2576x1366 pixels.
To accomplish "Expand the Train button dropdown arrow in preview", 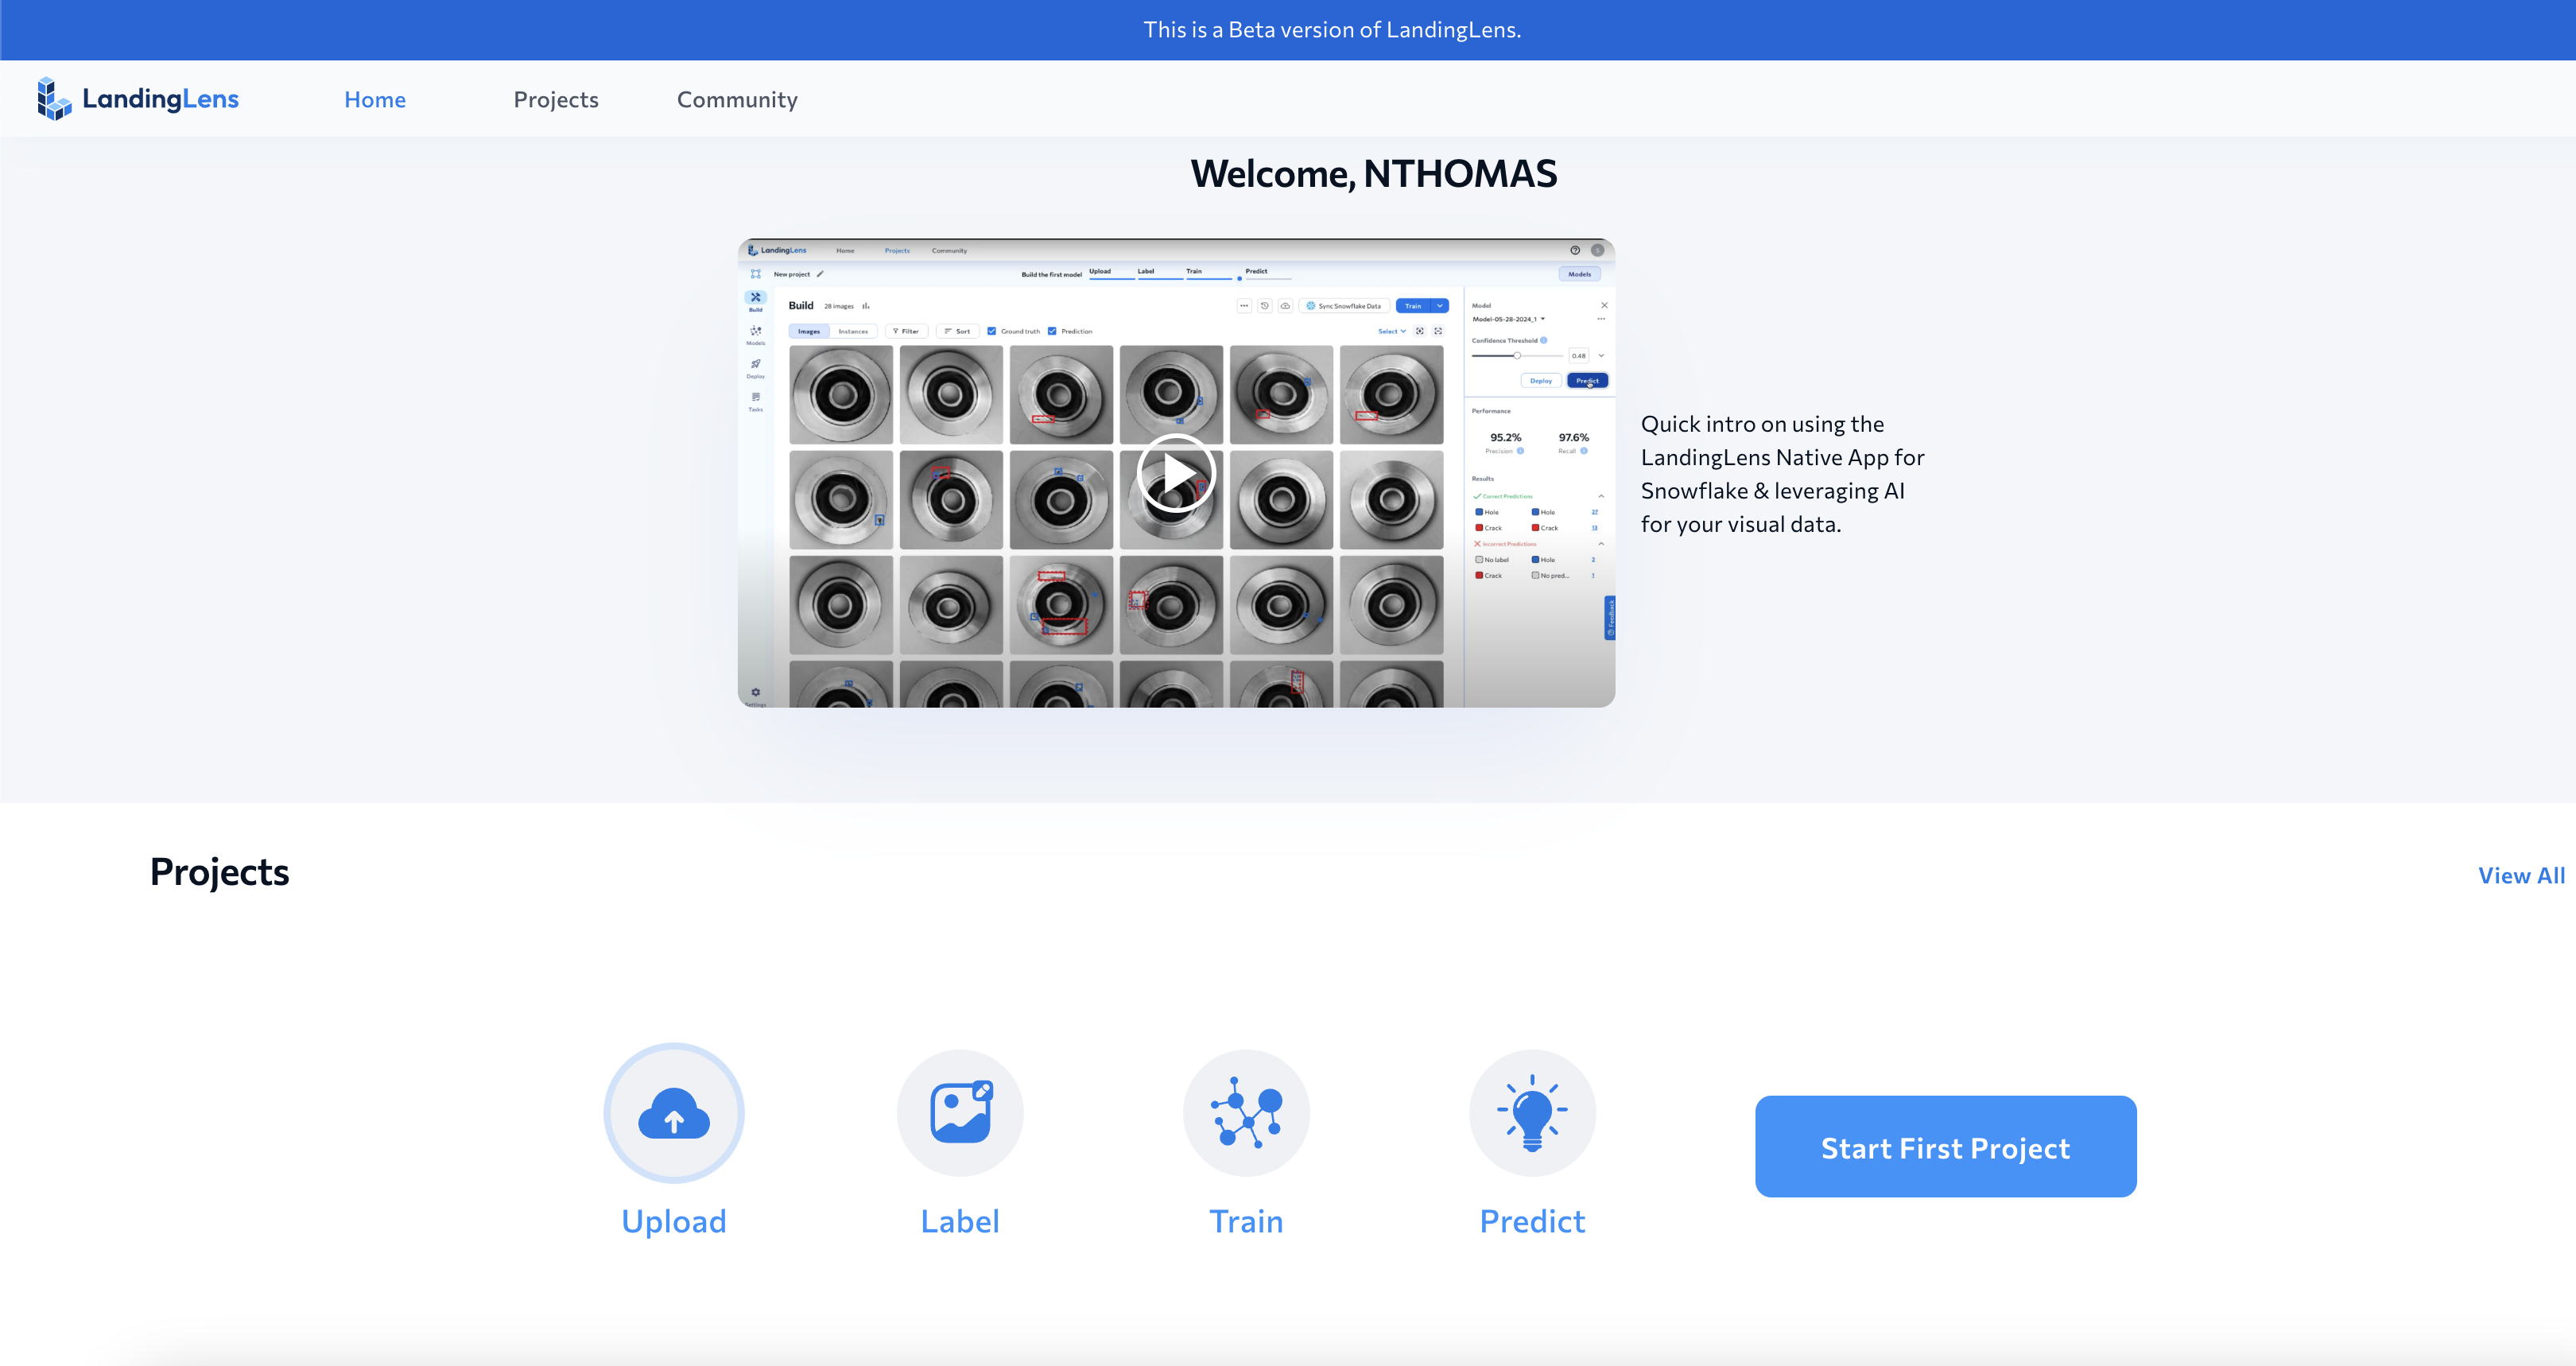I will pos(1440,306).
